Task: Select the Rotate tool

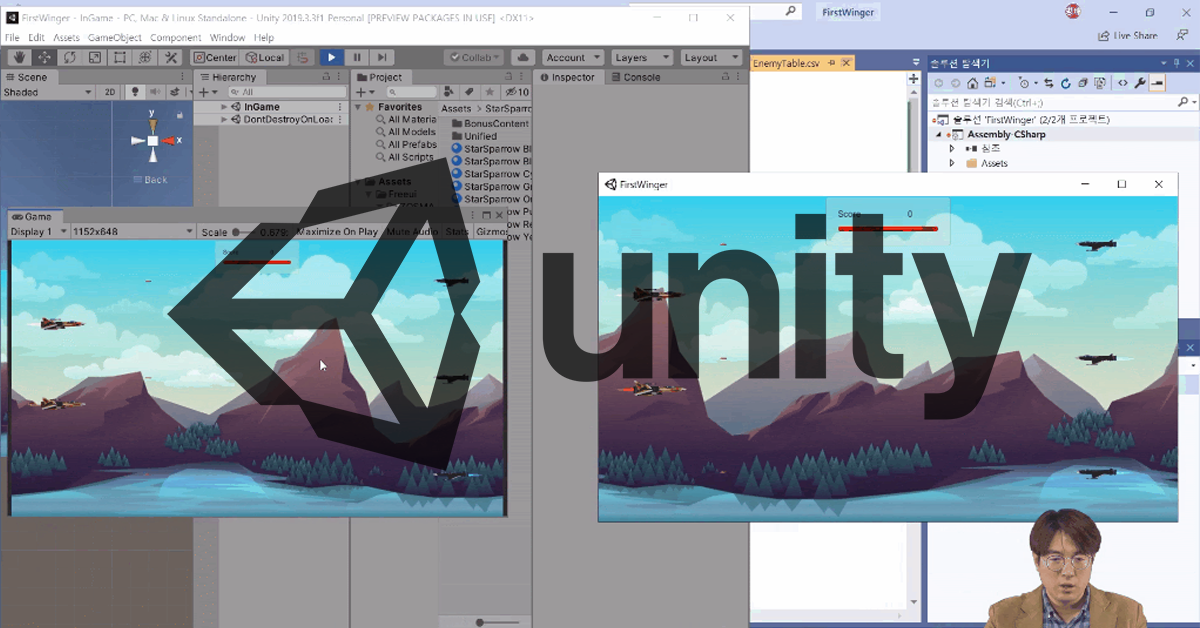Action: pyautogui.click(x=69, y=58)
